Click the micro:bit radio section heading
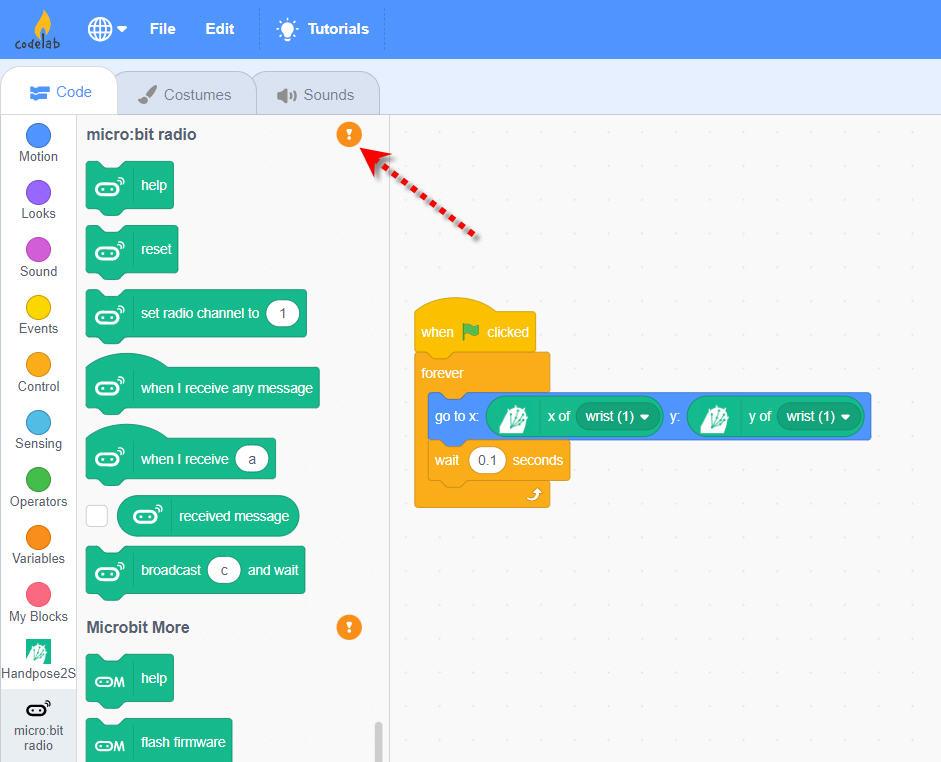The height and width of the screenshot is (762, 941). 141,134
